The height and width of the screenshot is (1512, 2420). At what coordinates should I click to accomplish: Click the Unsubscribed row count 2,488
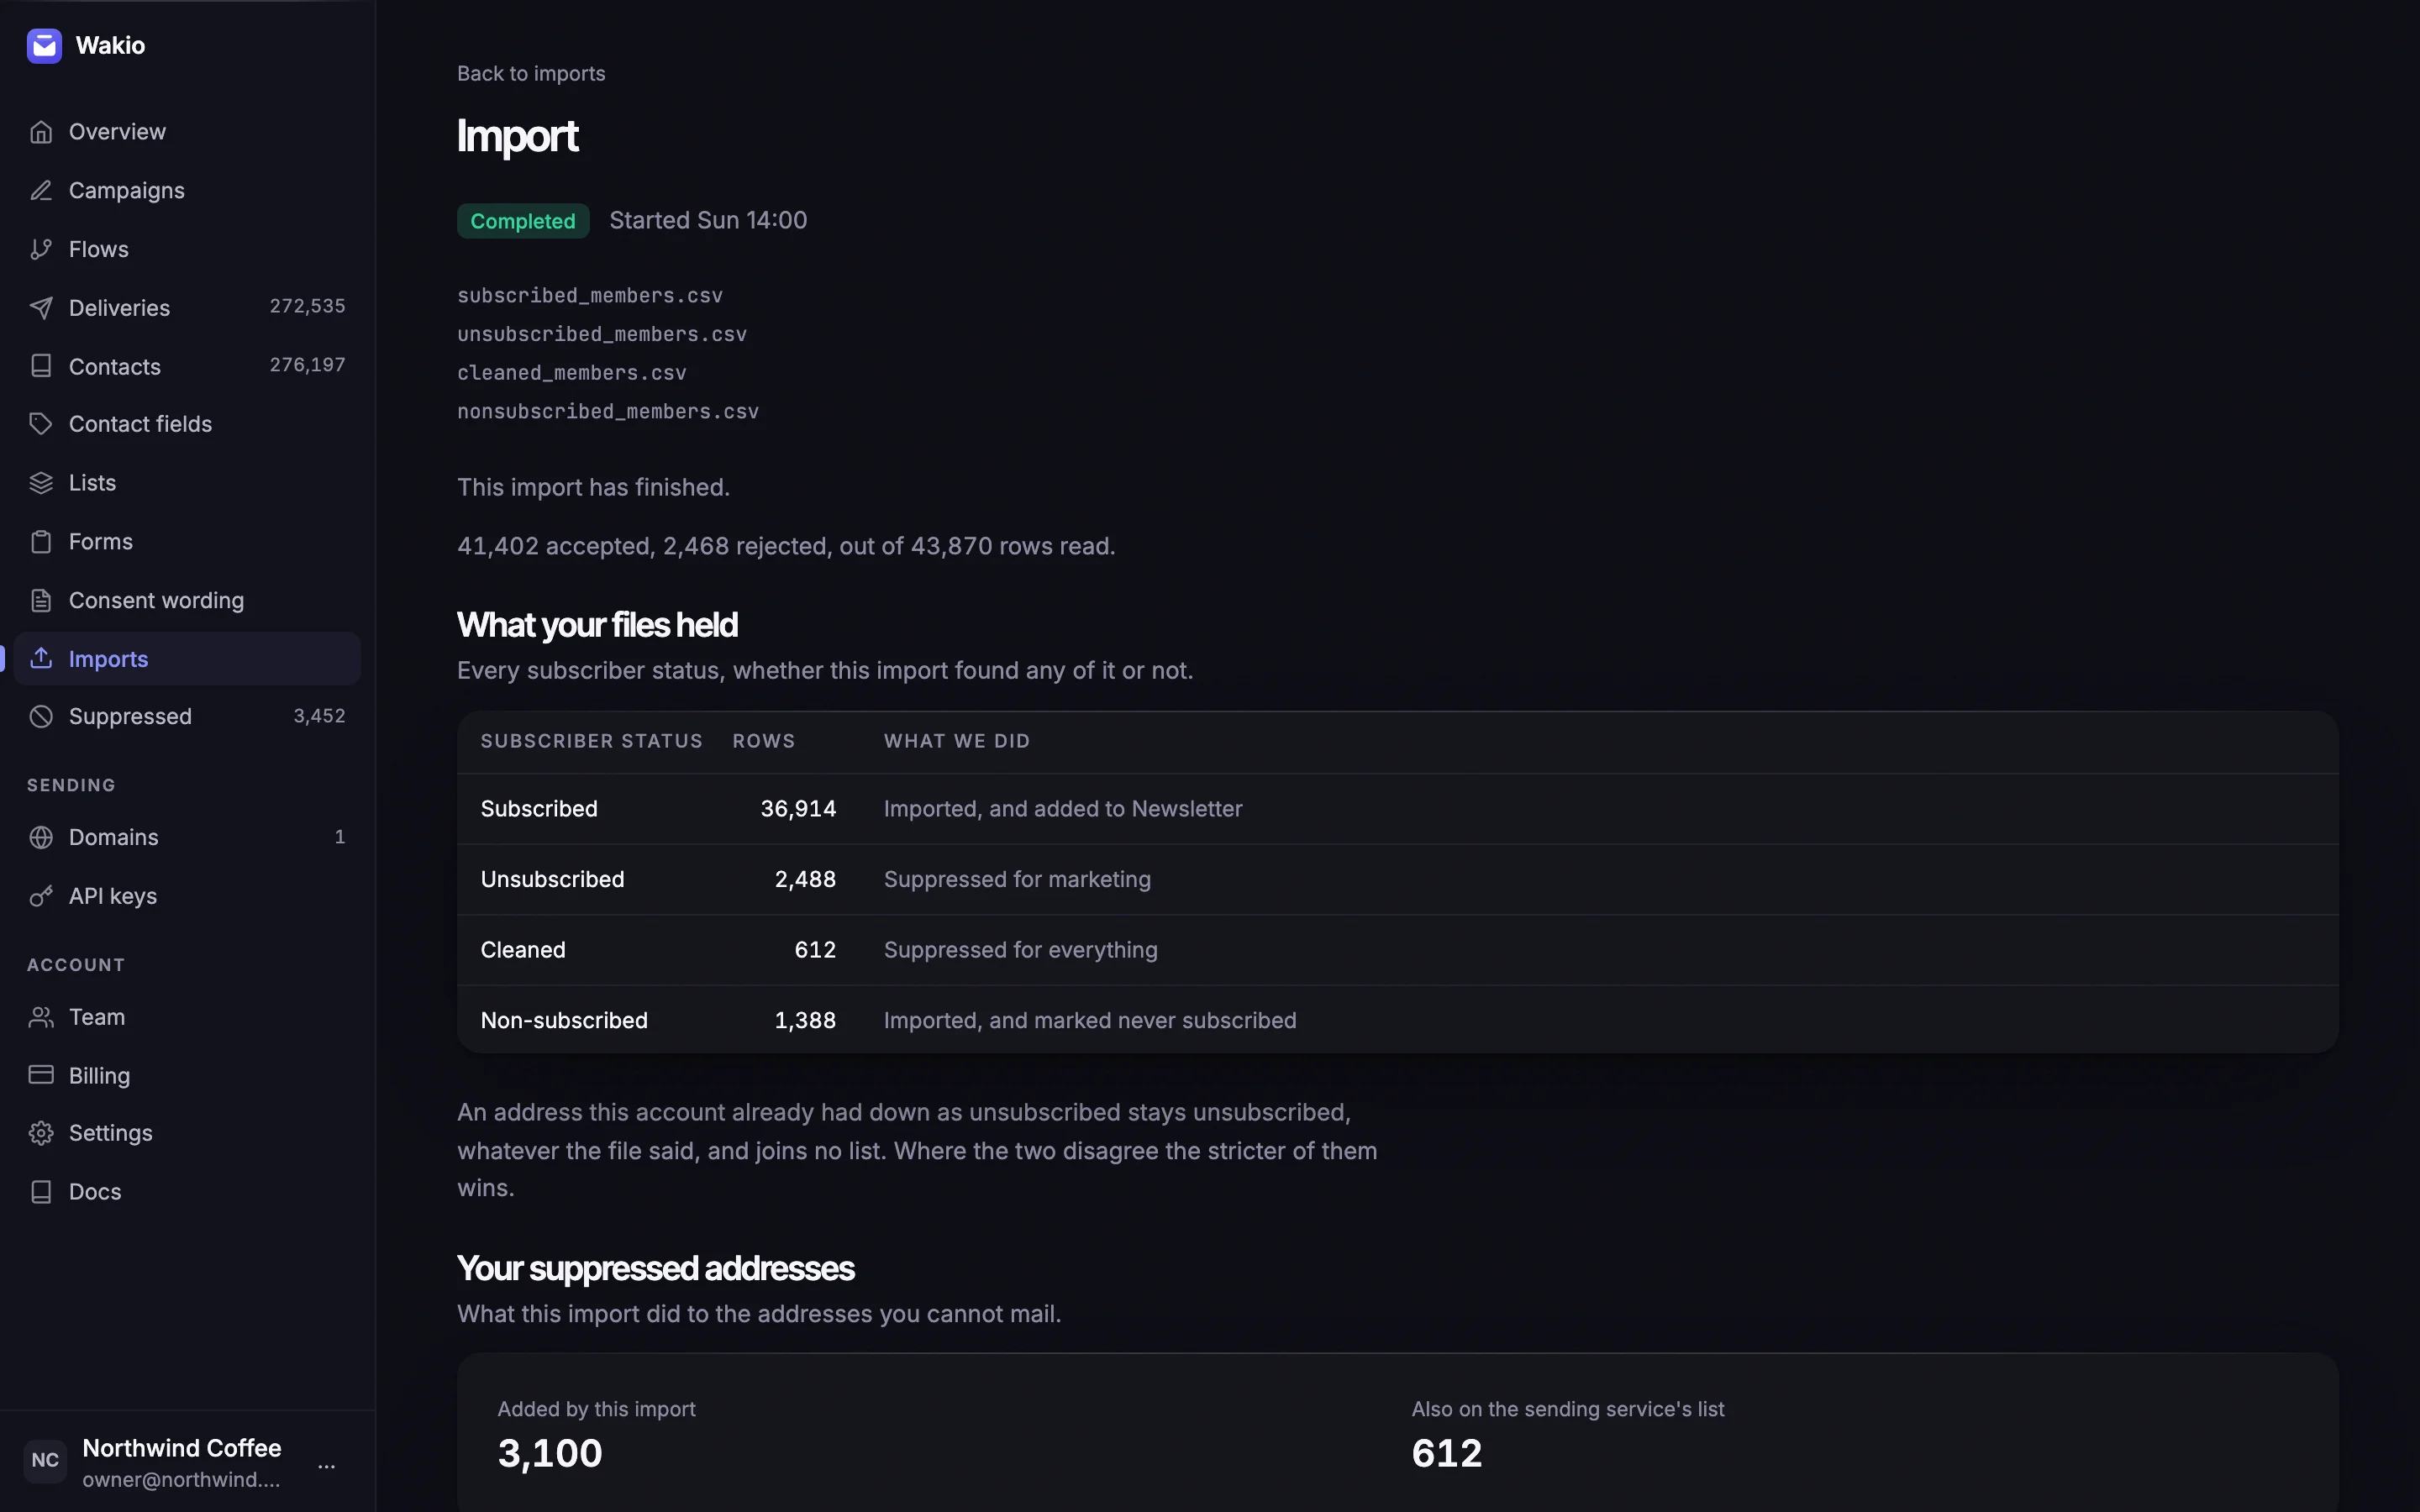point(805,879)
